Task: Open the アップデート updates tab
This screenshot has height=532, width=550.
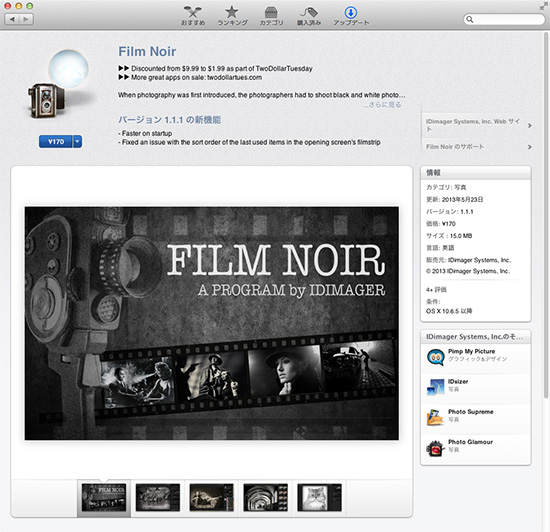Action: click(x=351, y=16)
